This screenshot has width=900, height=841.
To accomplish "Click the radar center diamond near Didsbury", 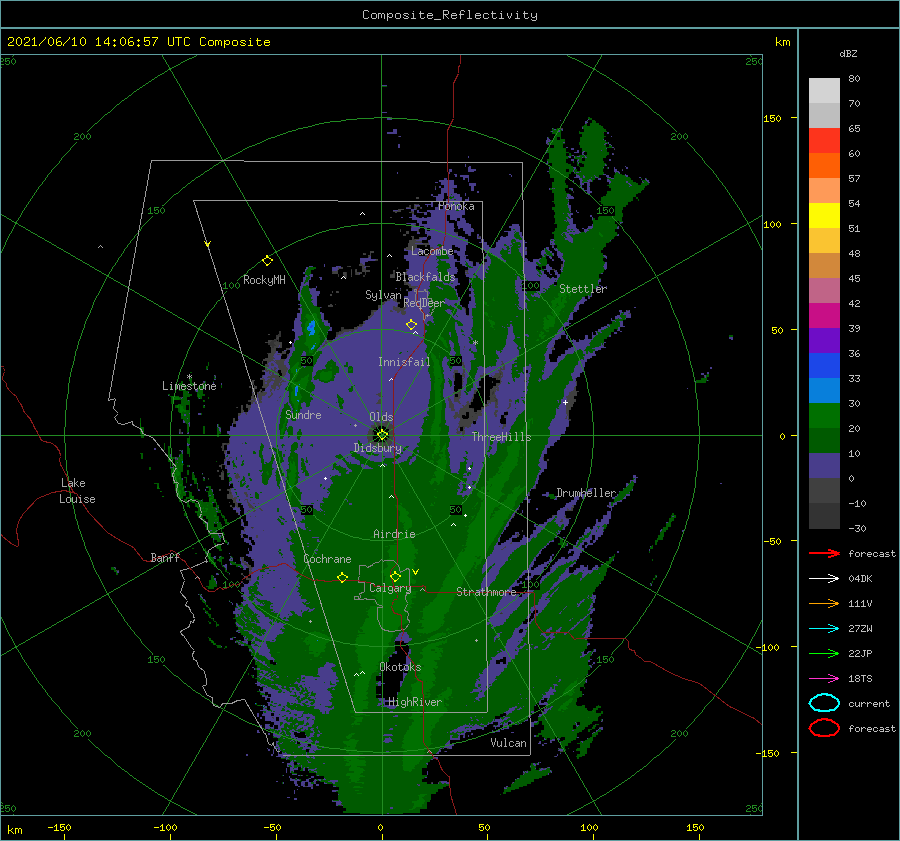I will tap(382, 435).
